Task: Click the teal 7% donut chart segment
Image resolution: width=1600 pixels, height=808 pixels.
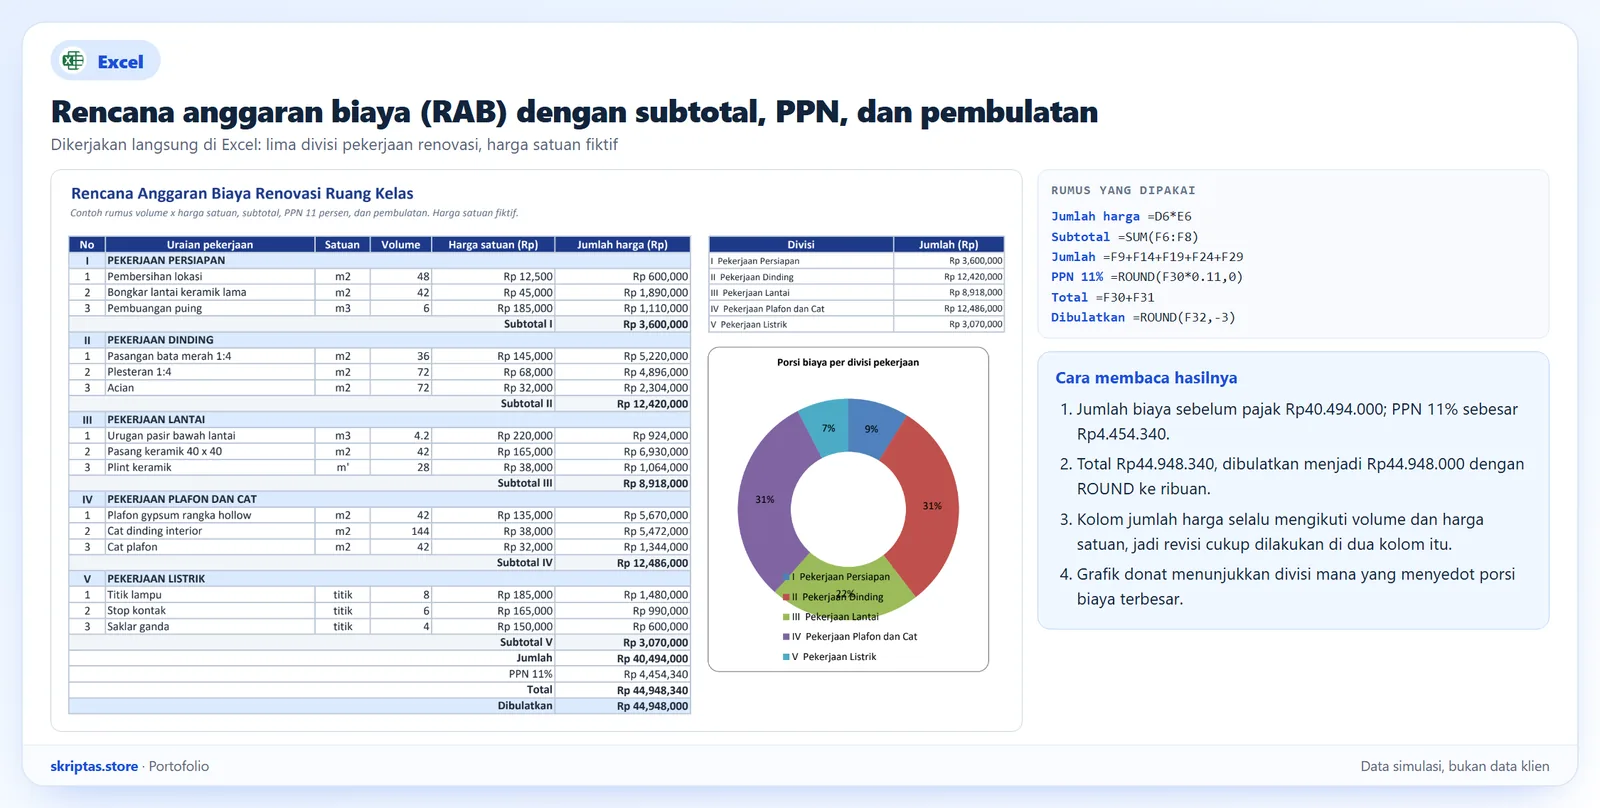Action: point(827,427)
